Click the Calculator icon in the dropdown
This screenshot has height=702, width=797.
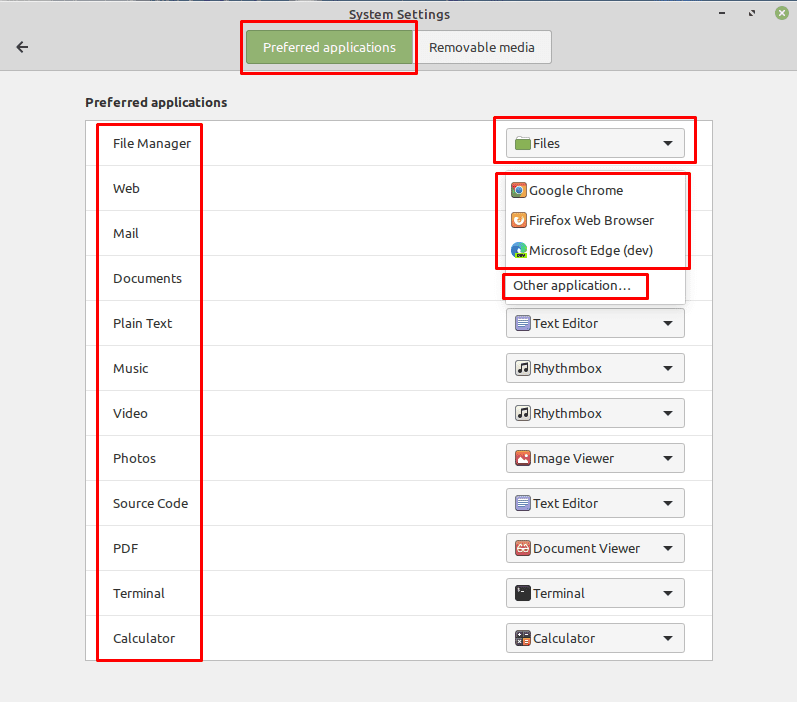coord(523,638)
